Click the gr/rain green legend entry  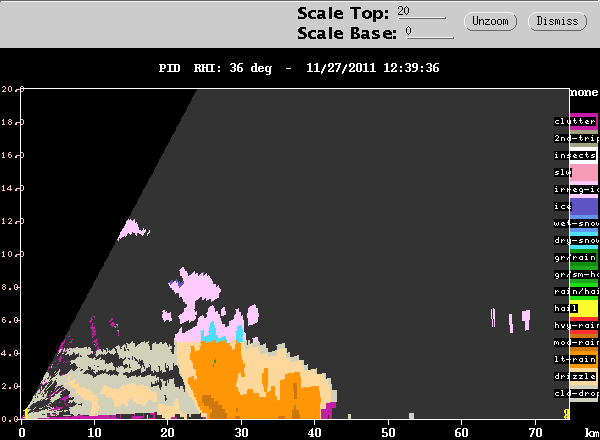pos(575,257)
